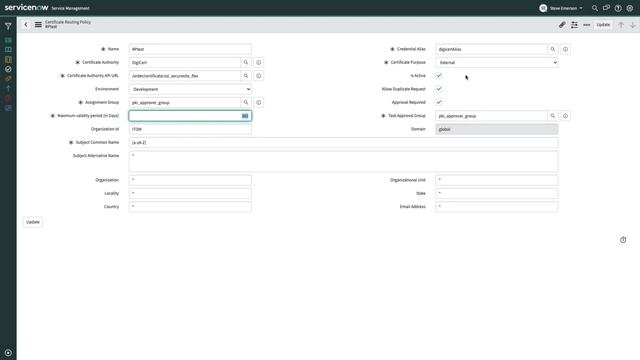Open personalize form settings sliders icon
Screen dimensions: 640x360
[574, 25]
